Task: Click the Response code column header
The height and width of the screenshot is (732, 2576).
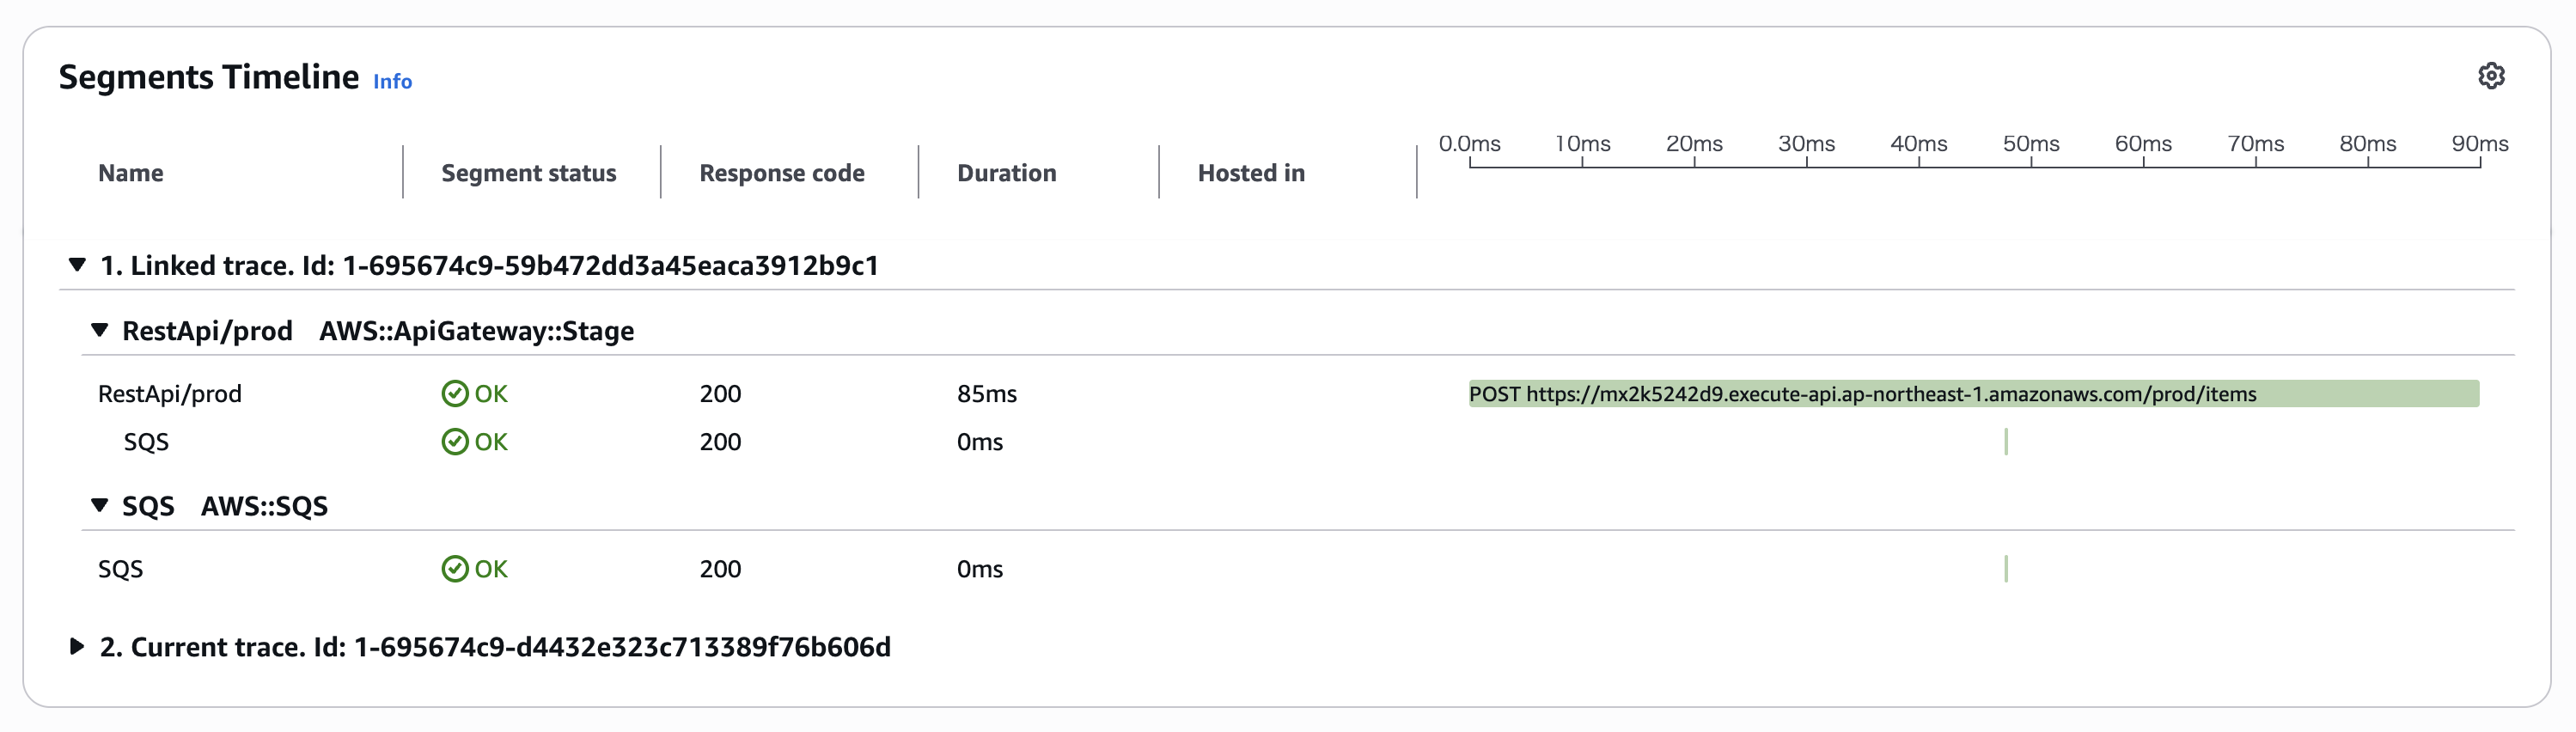Action: (781, 173)
